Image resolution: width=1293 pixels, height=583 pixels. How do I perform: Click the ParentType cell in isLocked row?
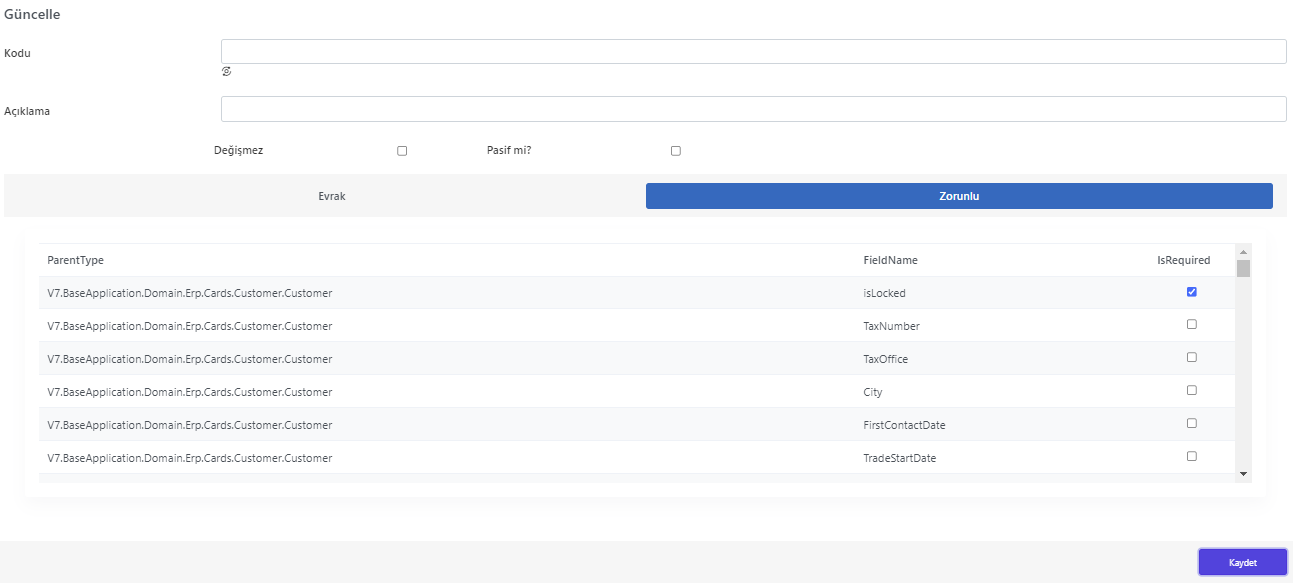[x=190, y=293]
